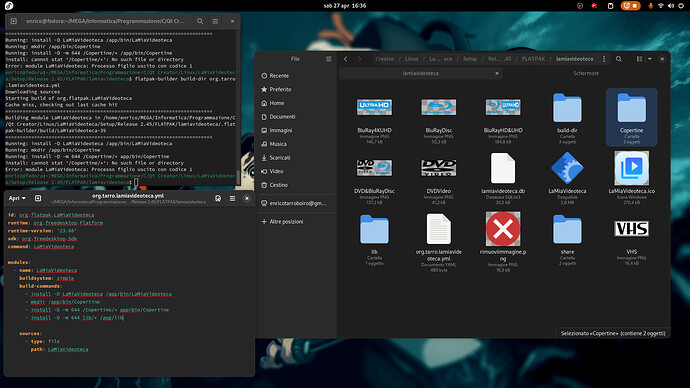The height and width of the screenshot is (388, 690).
Task: Open terminal hamburger menu
Action: coord(215,21)
